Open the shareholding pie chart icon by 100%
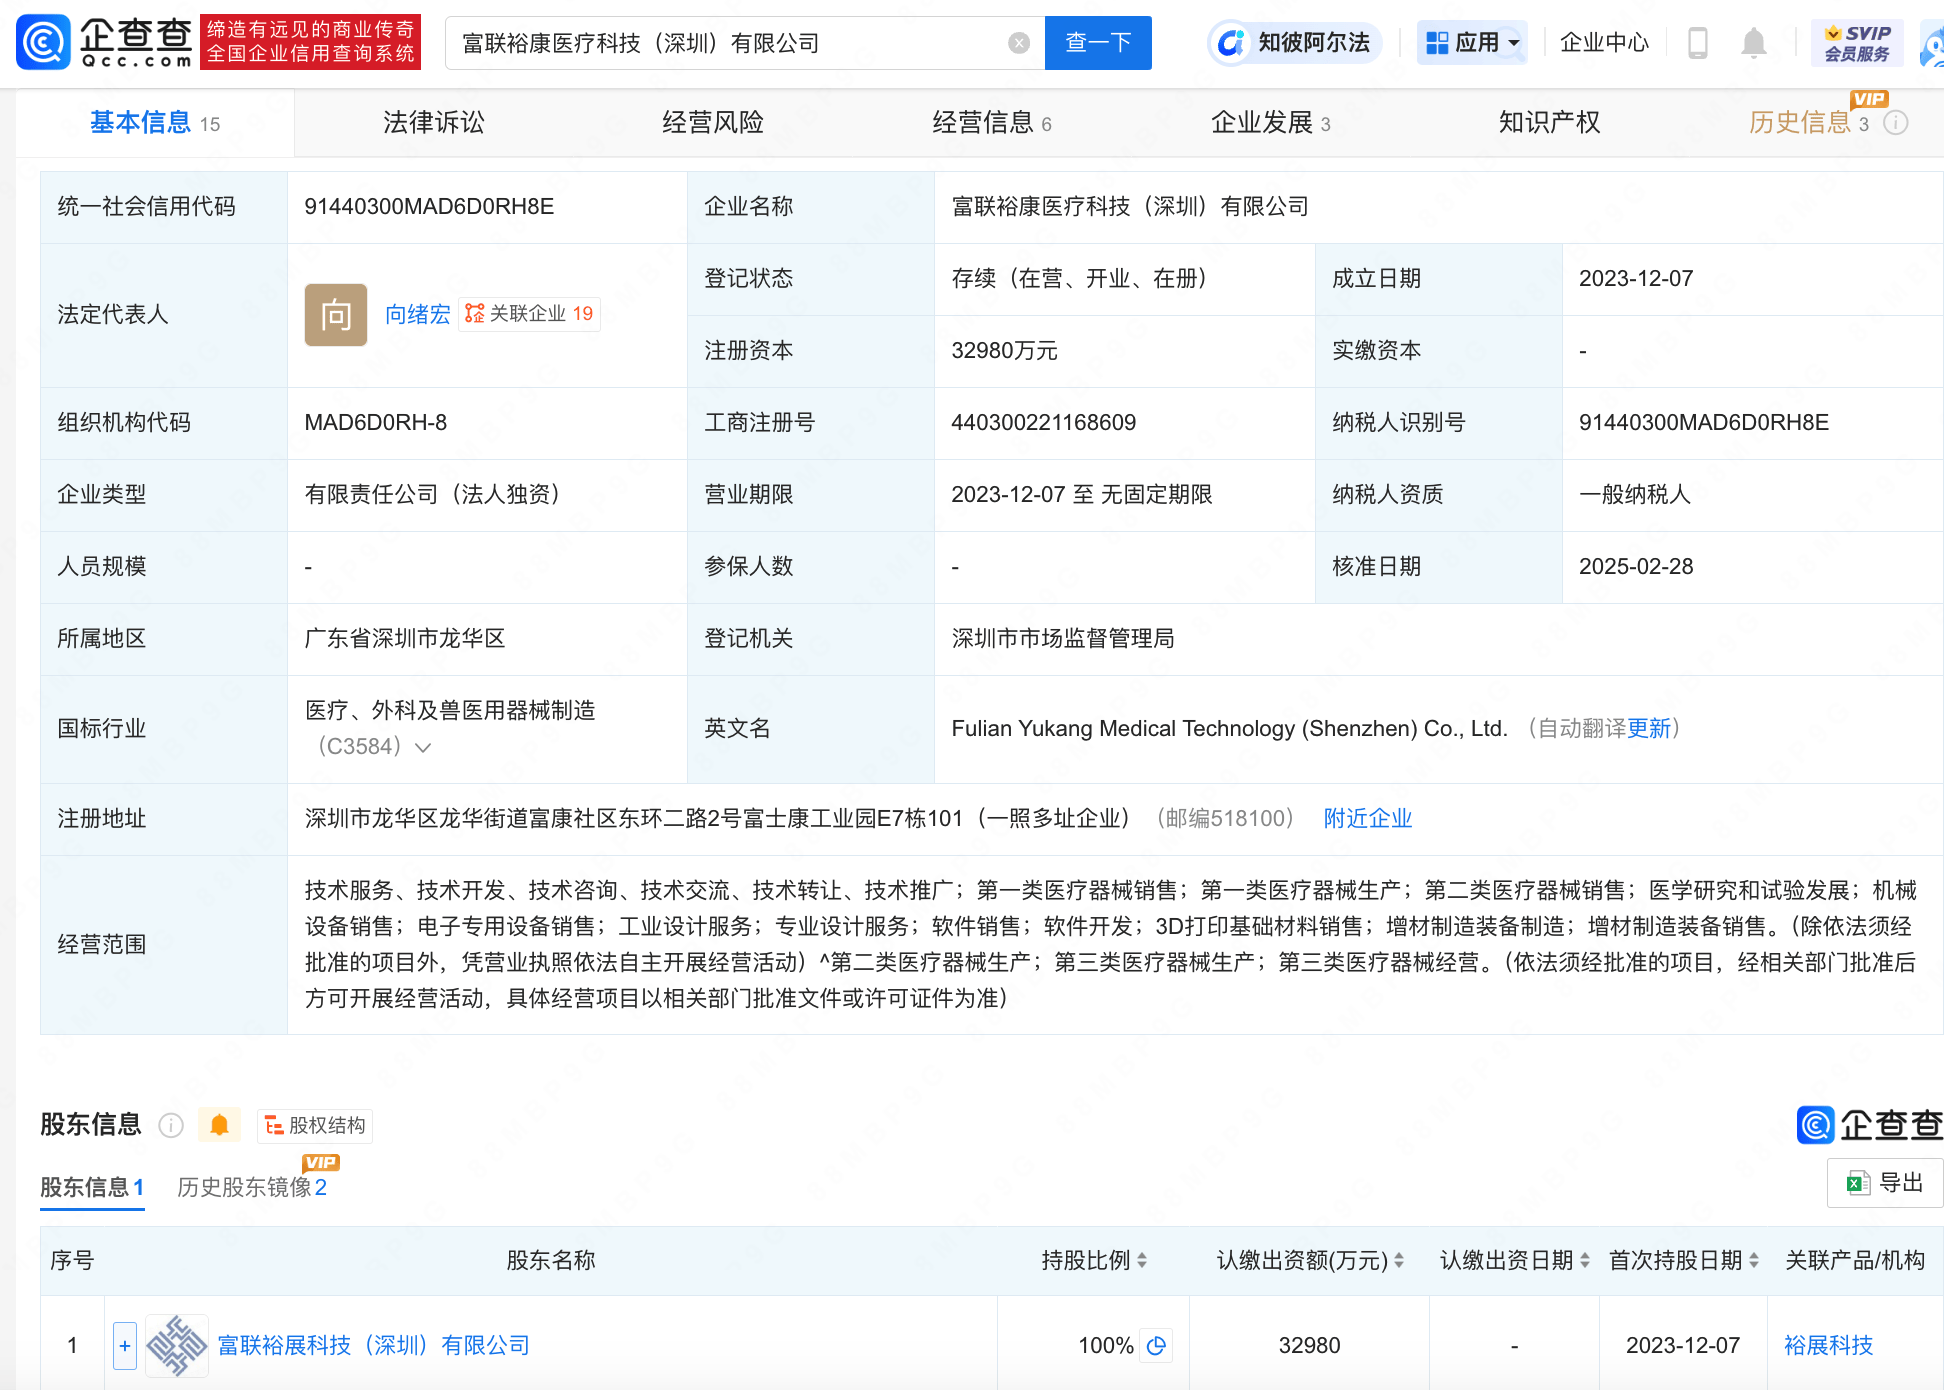Image resolution: width=1944 pixels, height=1390 pixels. [x=1157, y=1346]
